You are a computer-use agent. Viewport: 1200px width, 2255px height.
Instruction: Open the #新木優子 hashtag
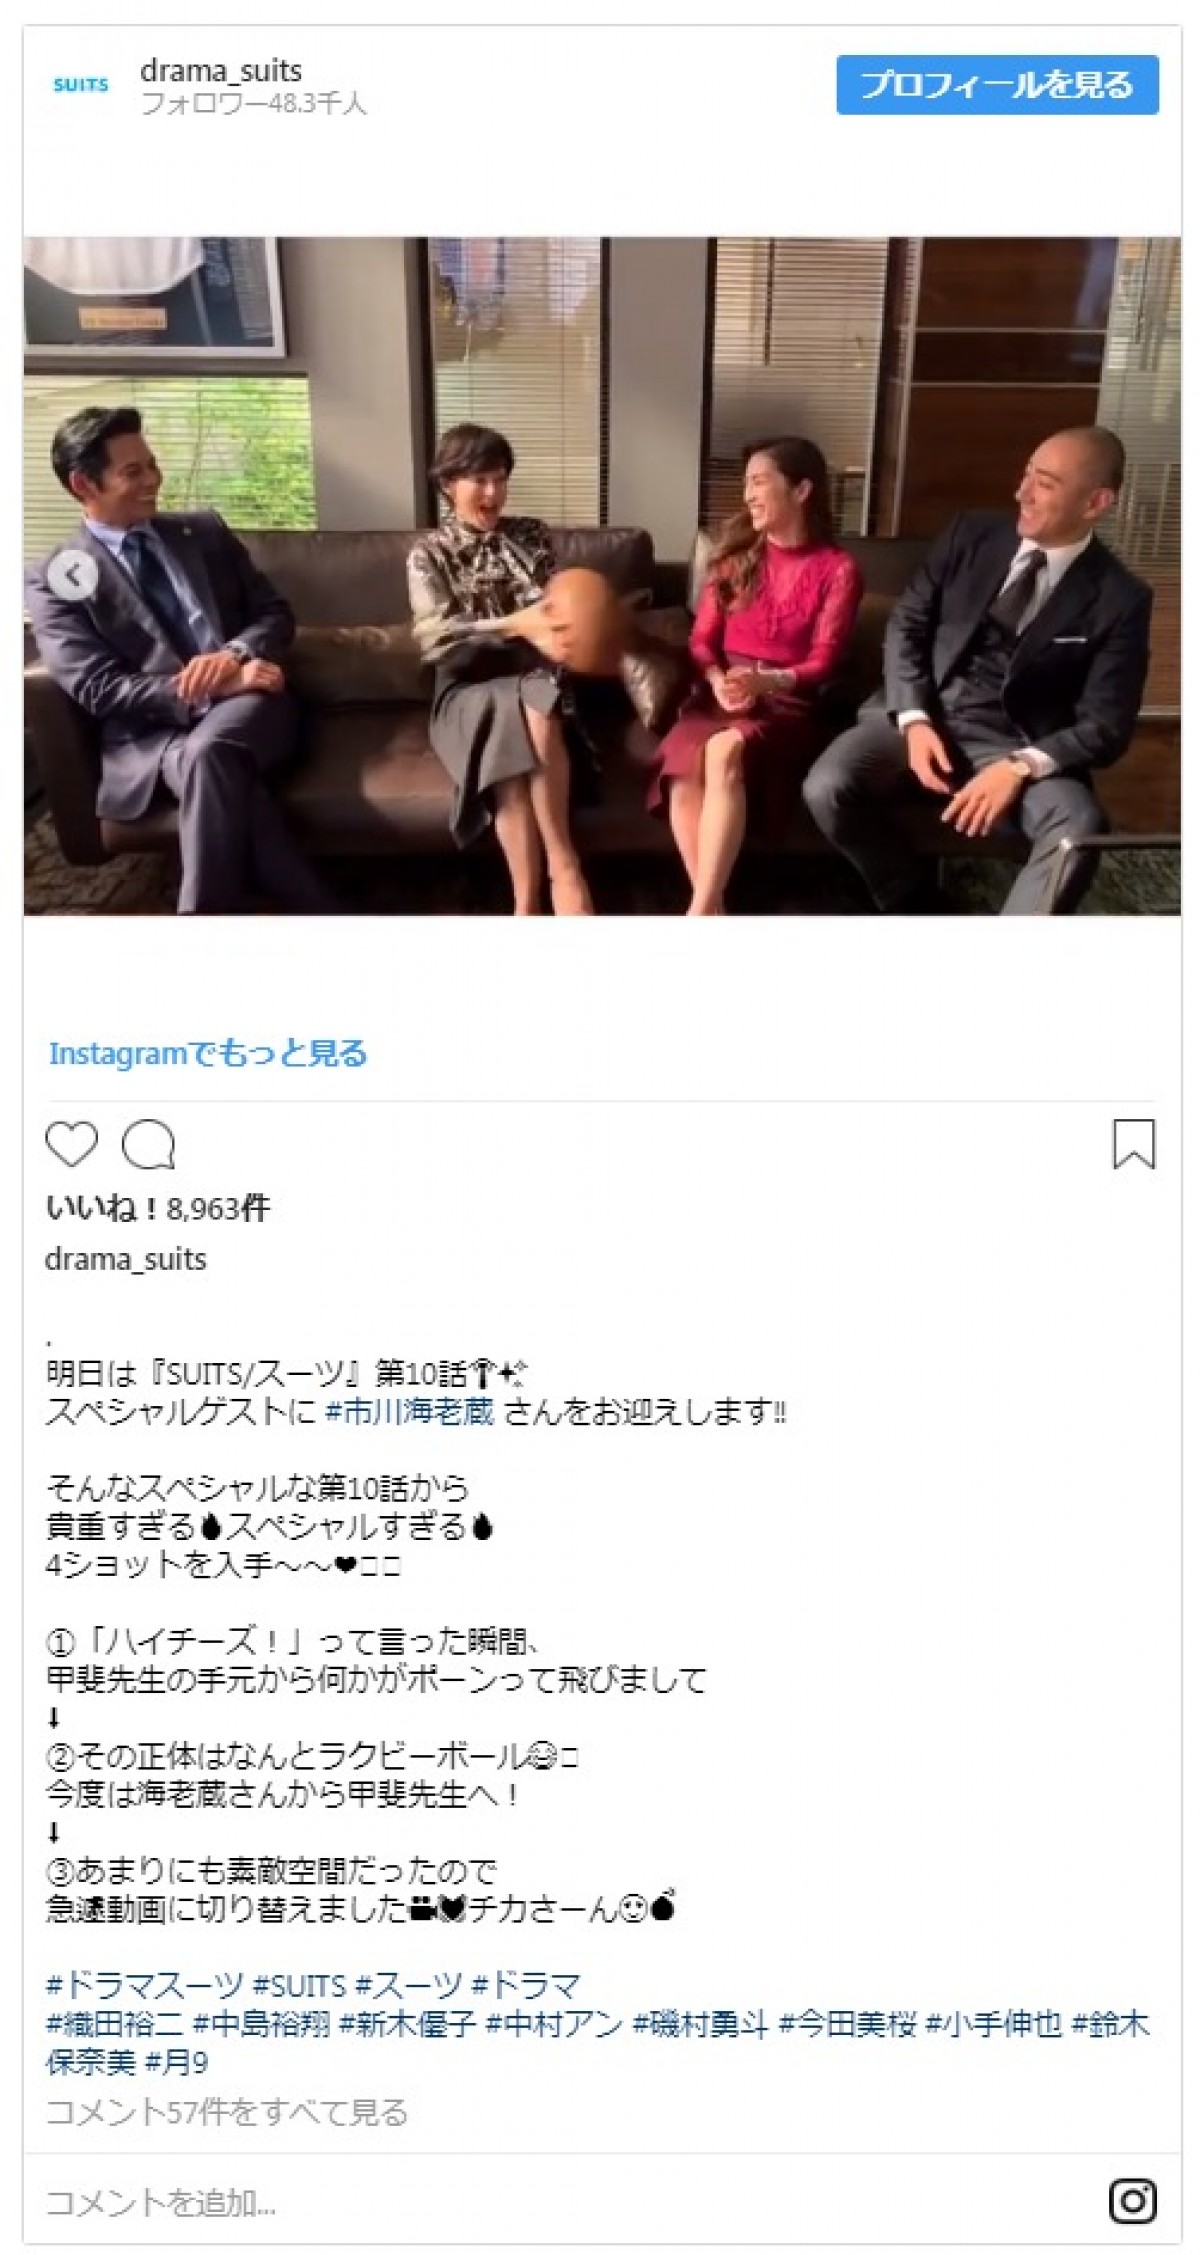[408, 2024]
